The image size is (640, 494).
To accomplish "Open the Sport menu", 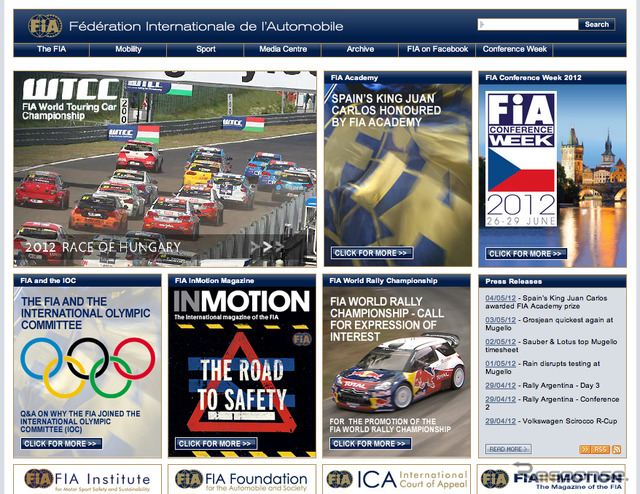I will tap(205, 49).
